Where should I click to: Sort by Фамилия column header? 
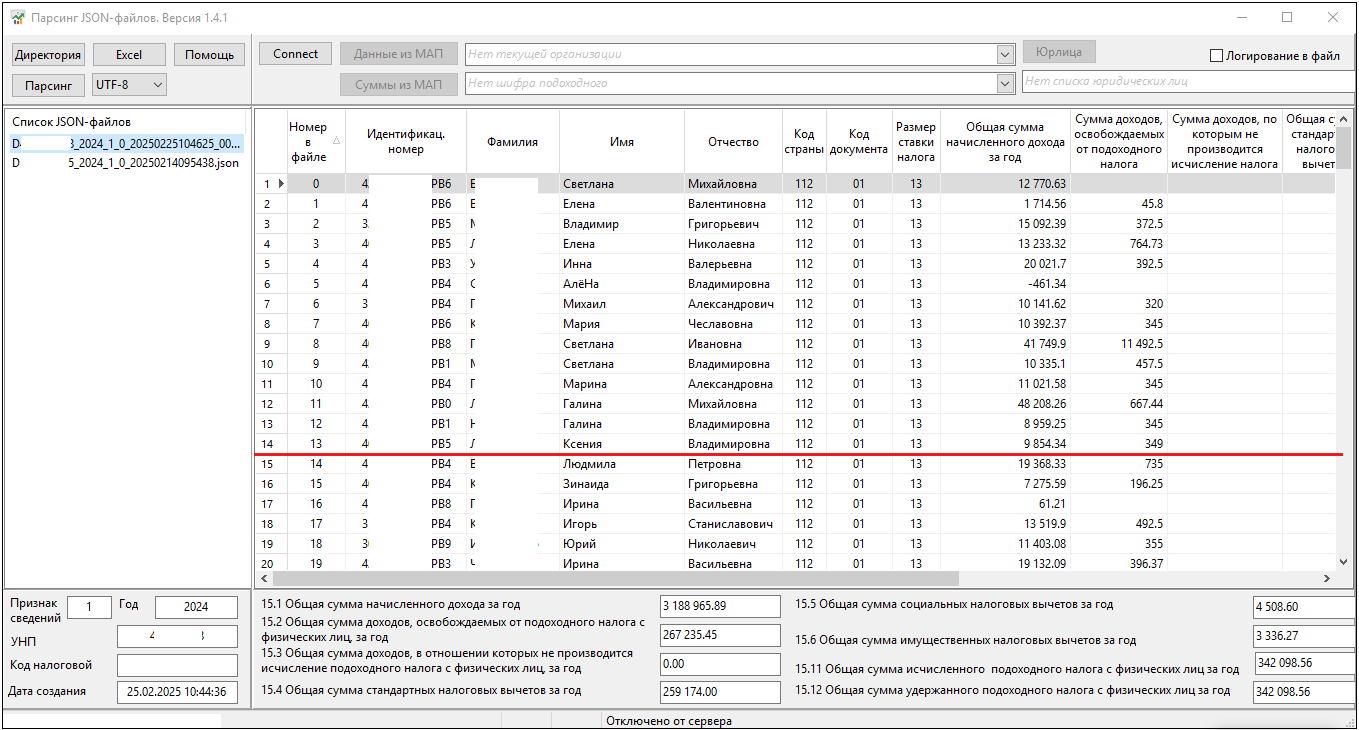click(x=512, y=142)
